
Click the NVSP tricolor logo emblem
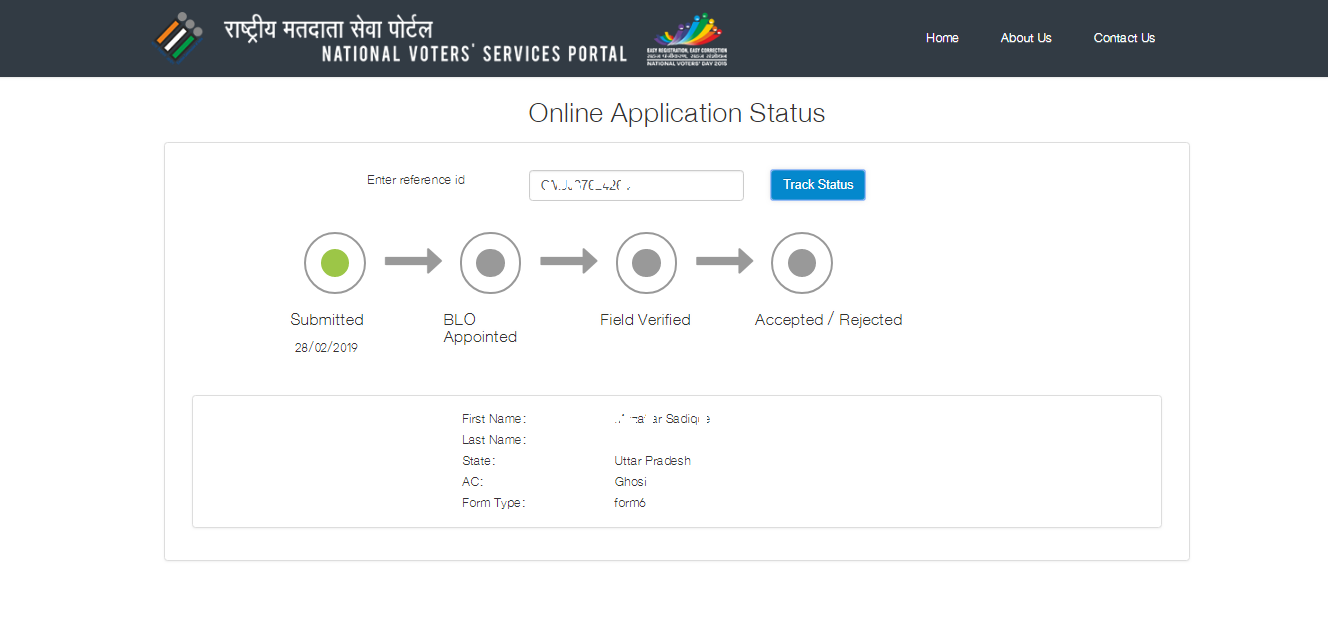tap(177, 38)
